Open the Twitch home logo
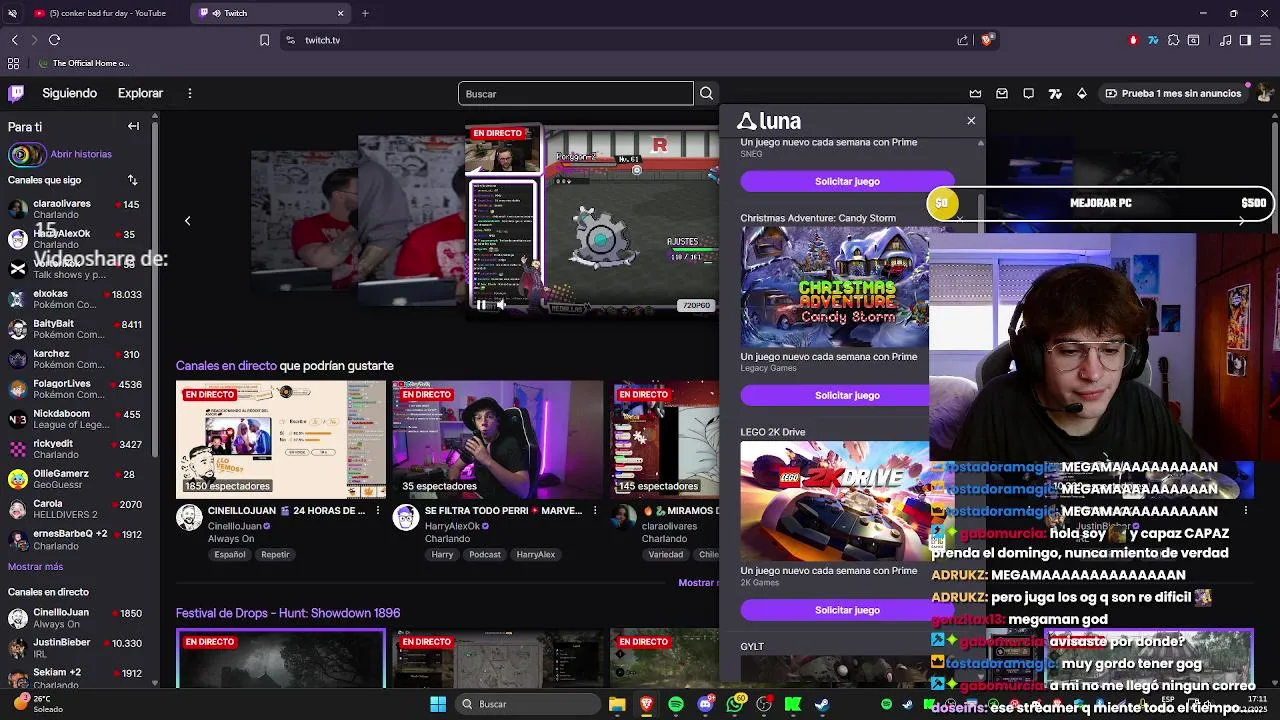The height and width of the screenshot is (720, 1280). [16, 93]
